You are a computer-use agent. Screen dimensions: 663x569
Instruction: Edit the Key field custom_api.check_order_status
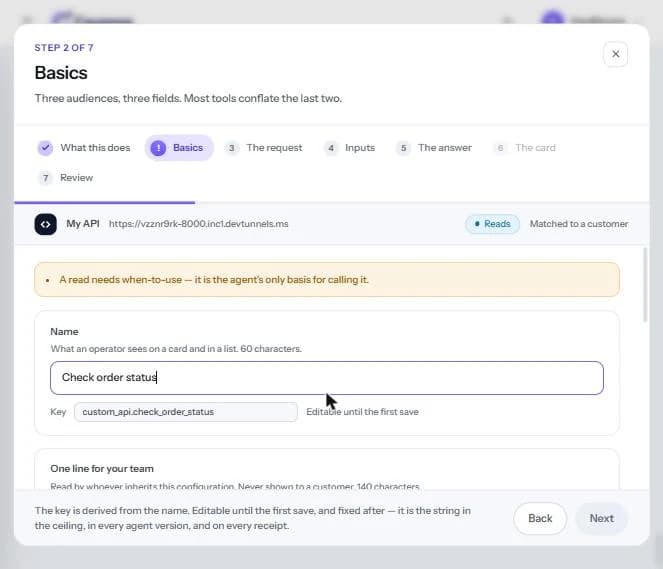[186, 412]
